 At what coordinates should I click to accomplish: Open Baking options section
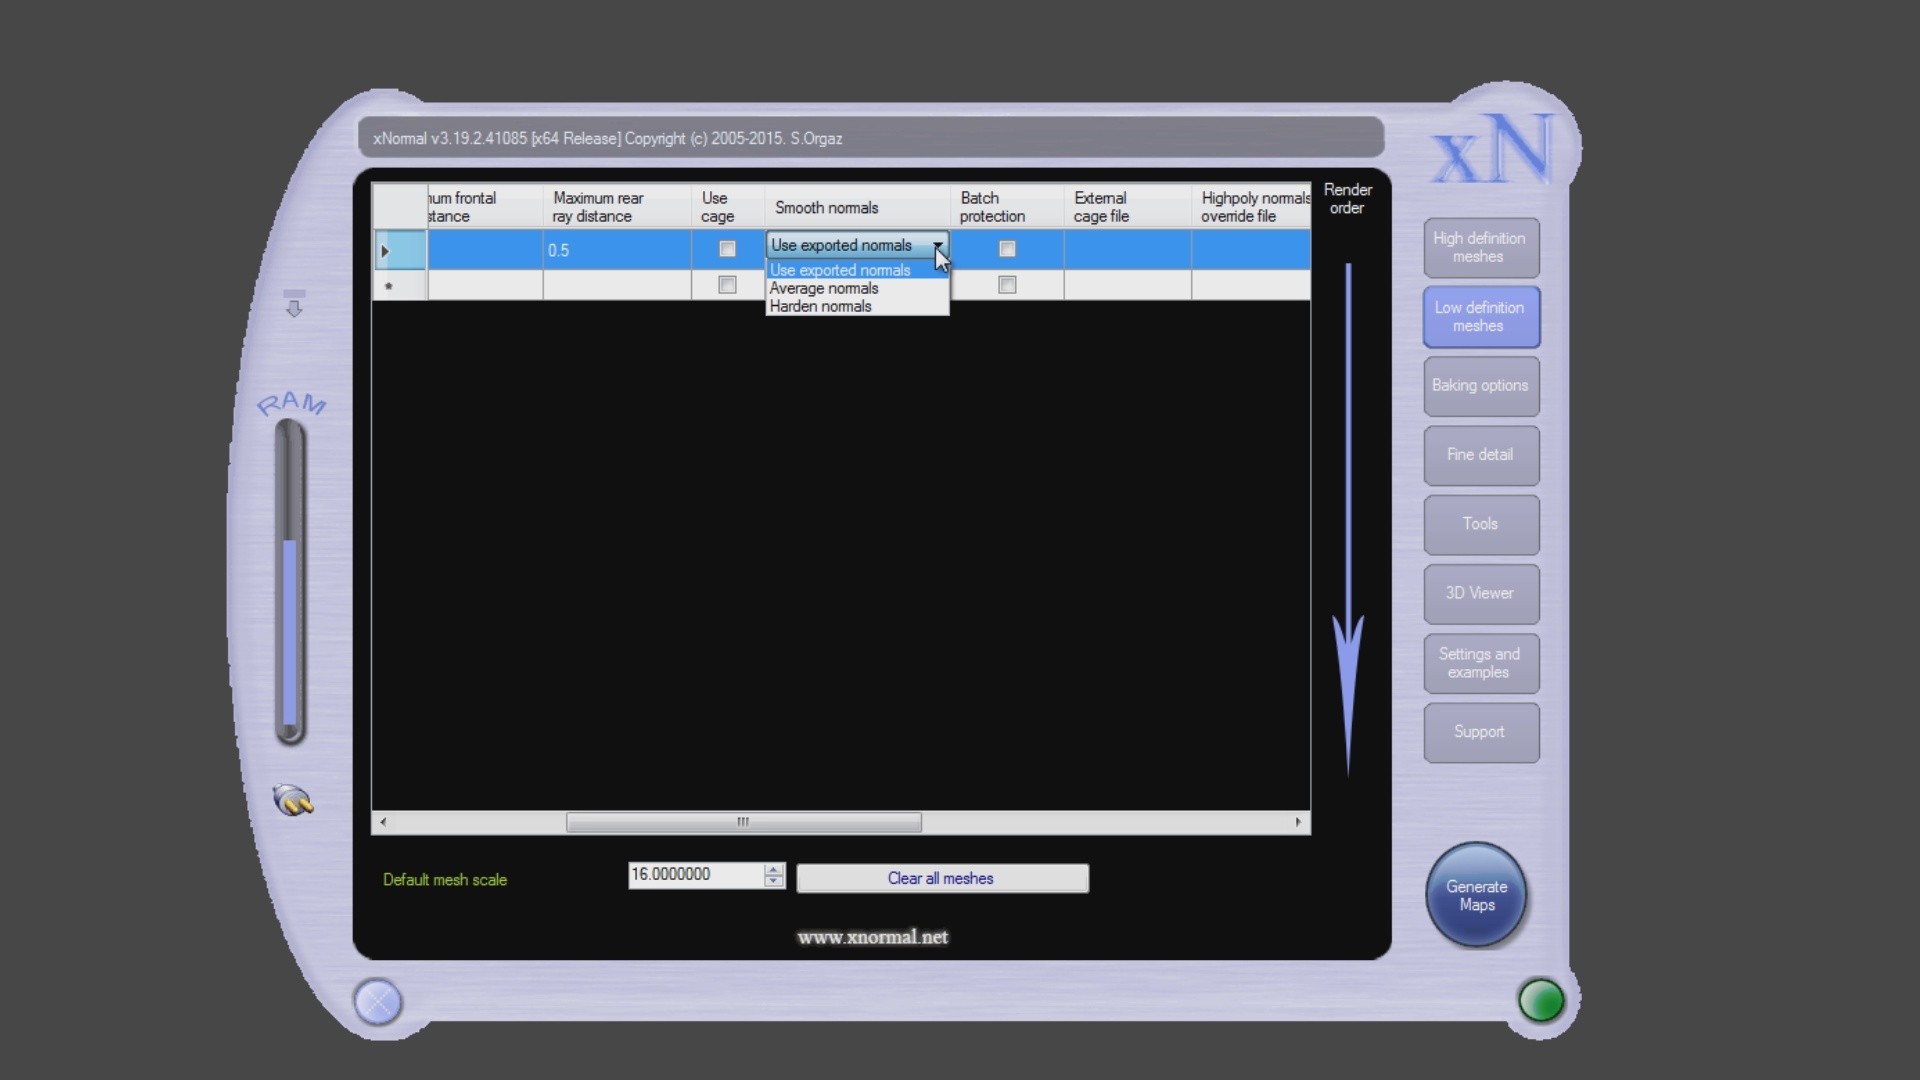(1481, 386)
